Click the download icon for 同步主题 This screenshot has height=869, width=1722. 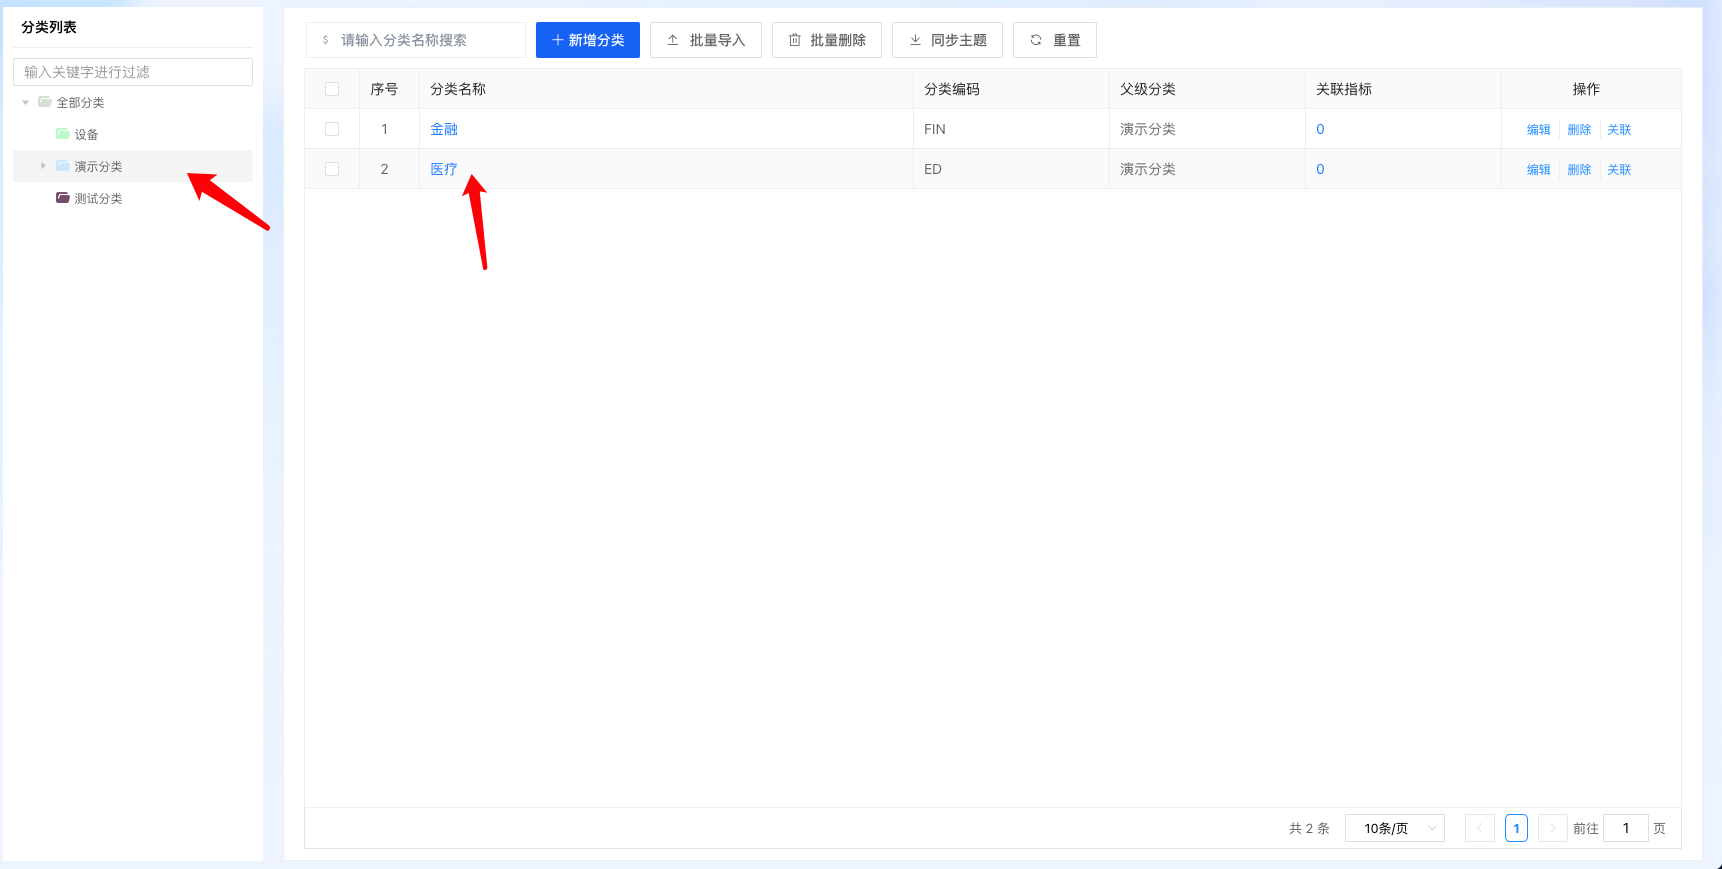click(x=915, y=40)
